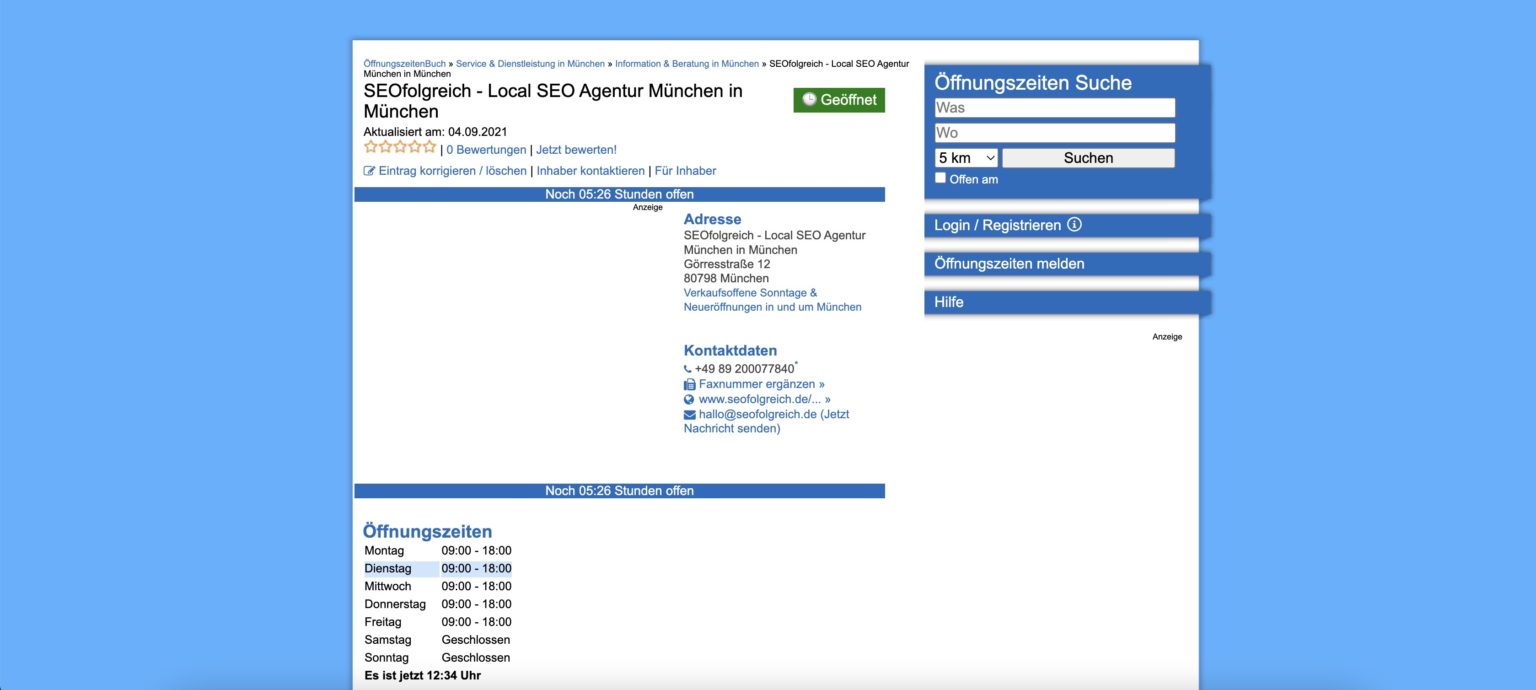1536x690 pixels.
Task: Click the hallo@seofolgreich.de email link
Action: point(767,421)
